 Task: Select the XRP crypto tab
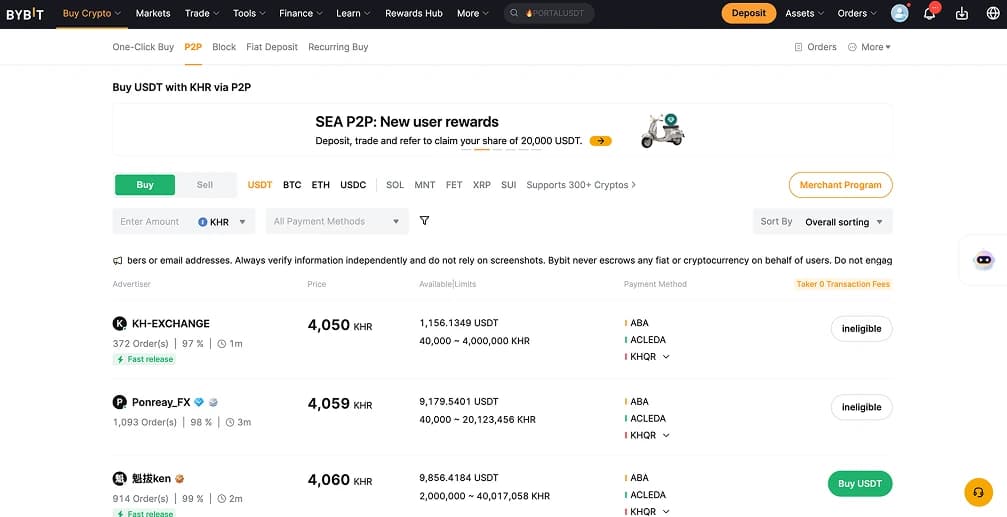482,185
